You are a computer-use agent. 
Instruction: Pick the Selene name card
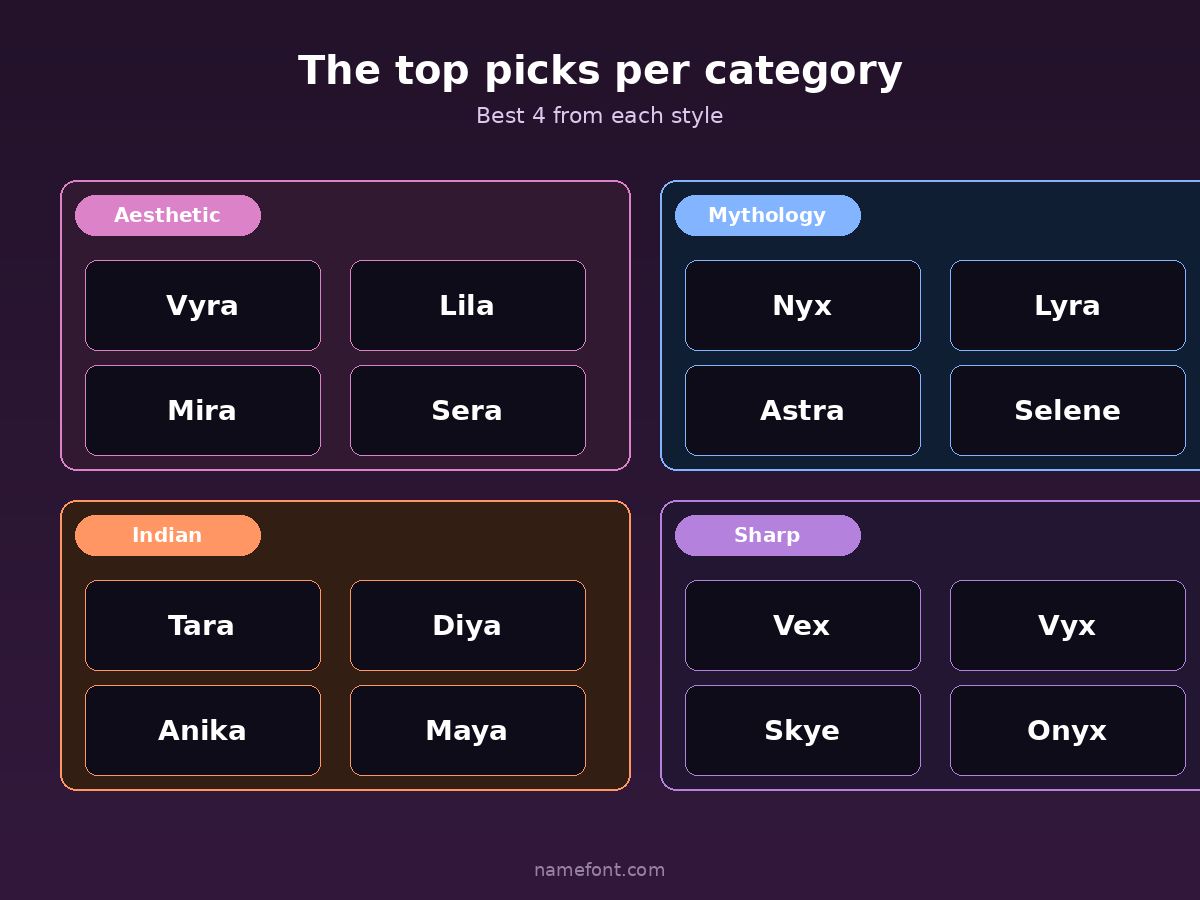coord(1067,411)
